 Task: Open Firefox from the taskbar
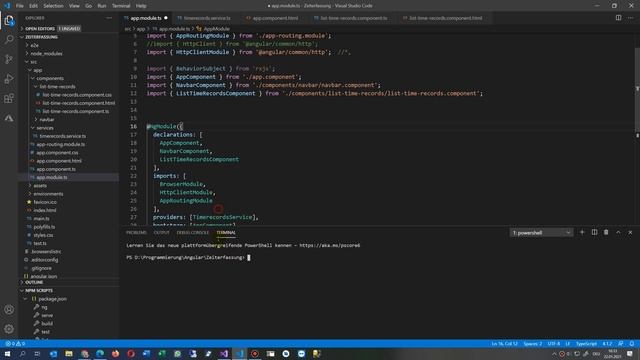pos(116,353)
